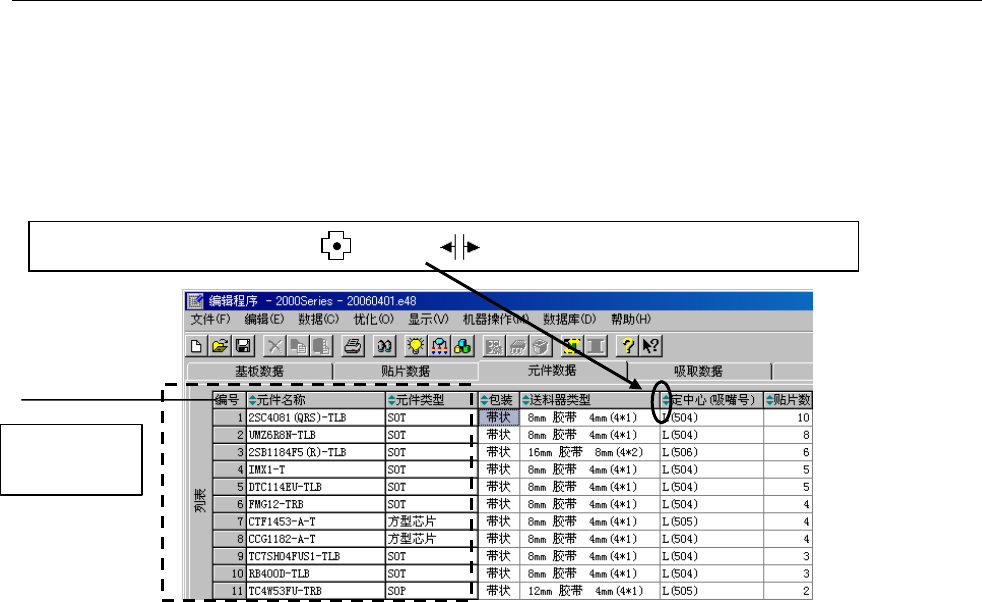Click the colored spheres toolbar icon

click(x=462, y=346)
